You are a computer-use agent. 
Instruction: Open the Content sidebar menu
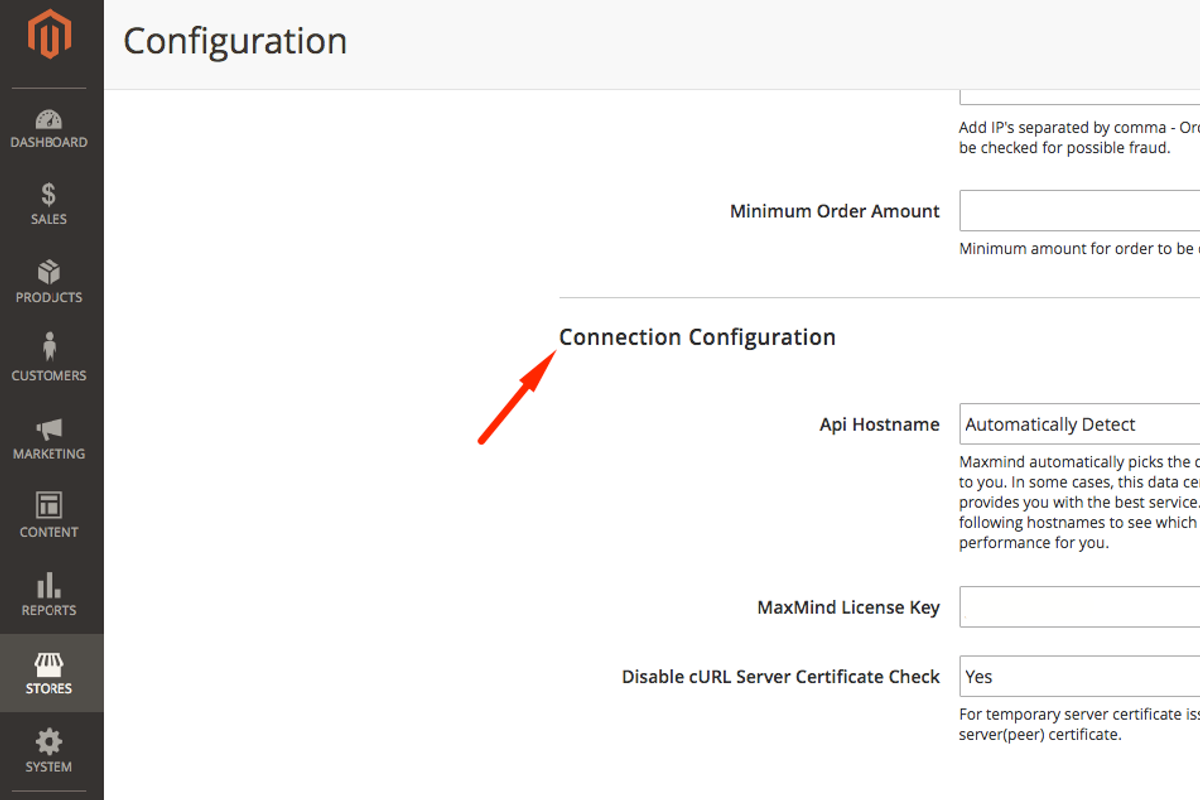49,516
